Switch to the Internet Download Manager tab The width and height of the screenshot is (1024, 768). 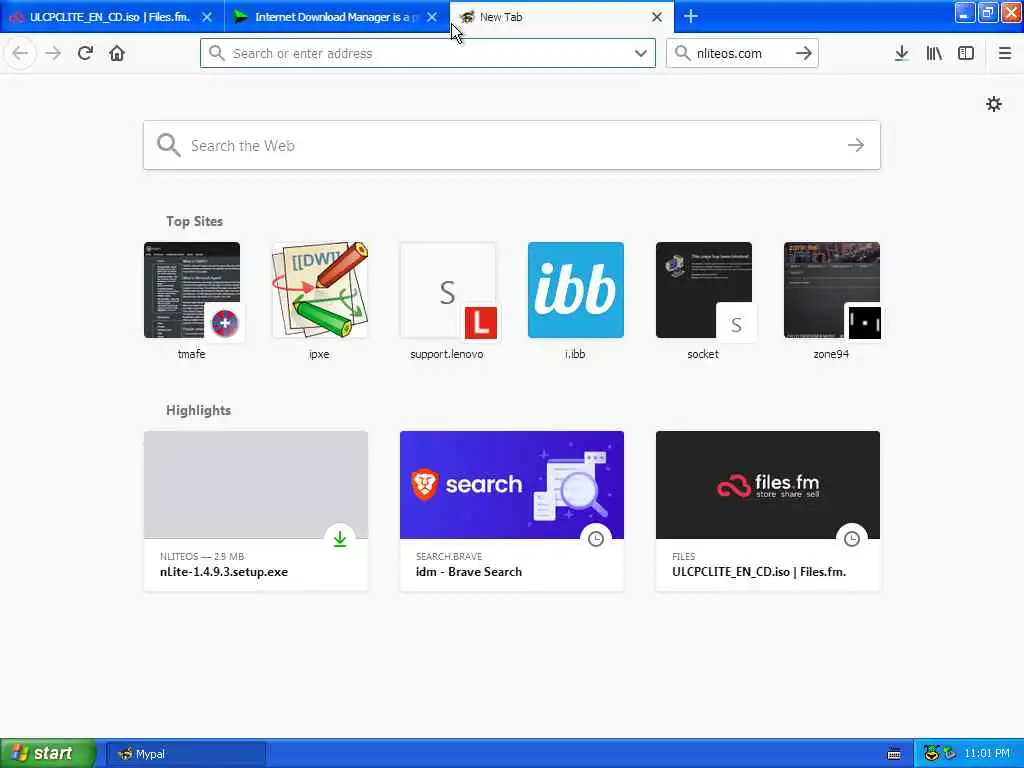pyautogui.click(x=336, y=17)
